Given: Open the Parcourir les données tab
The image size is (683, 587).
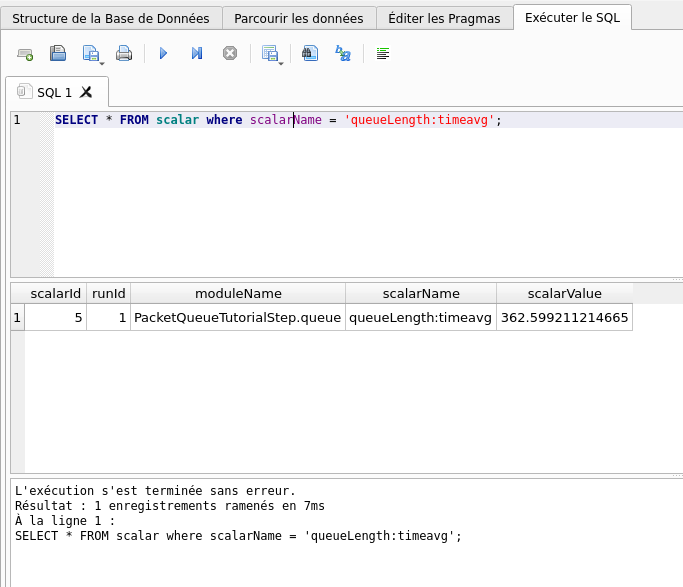Looking at the screenshot, I should pyautogui.click(x=299, y=18).
